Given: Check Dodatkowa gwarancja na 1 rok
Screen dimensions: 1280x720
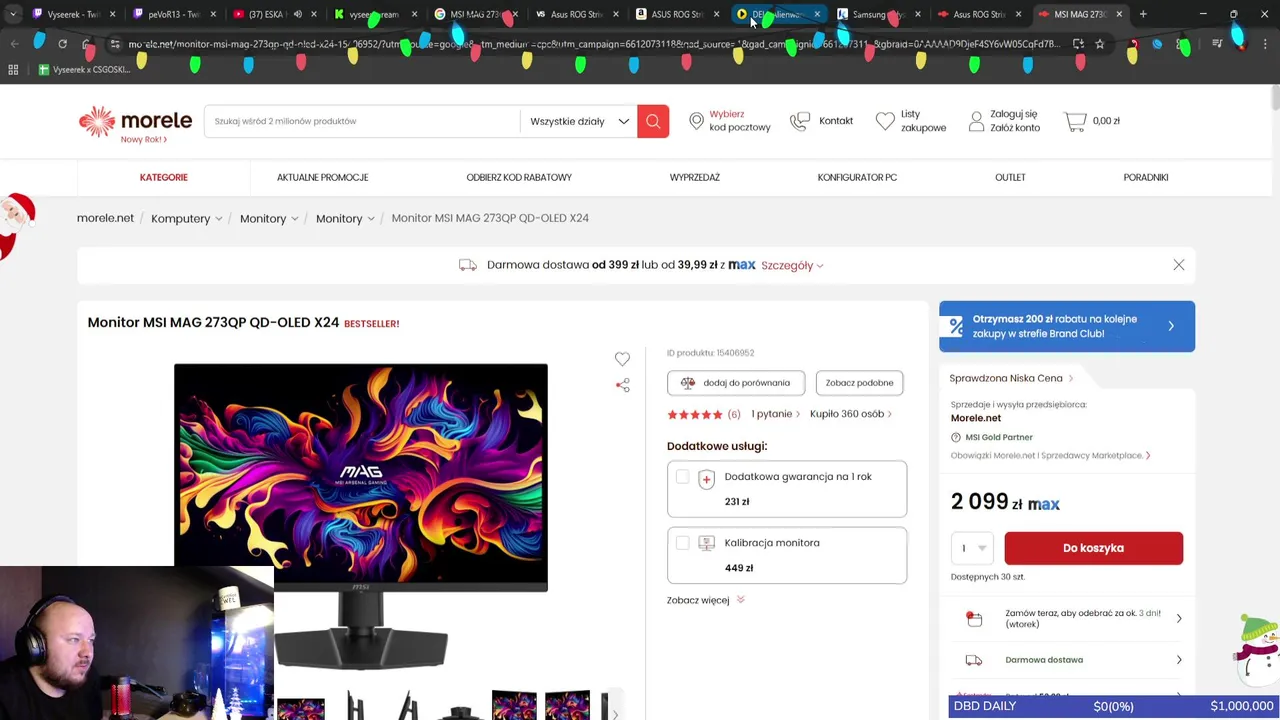Looking at the screenshot, I should 682,477.
